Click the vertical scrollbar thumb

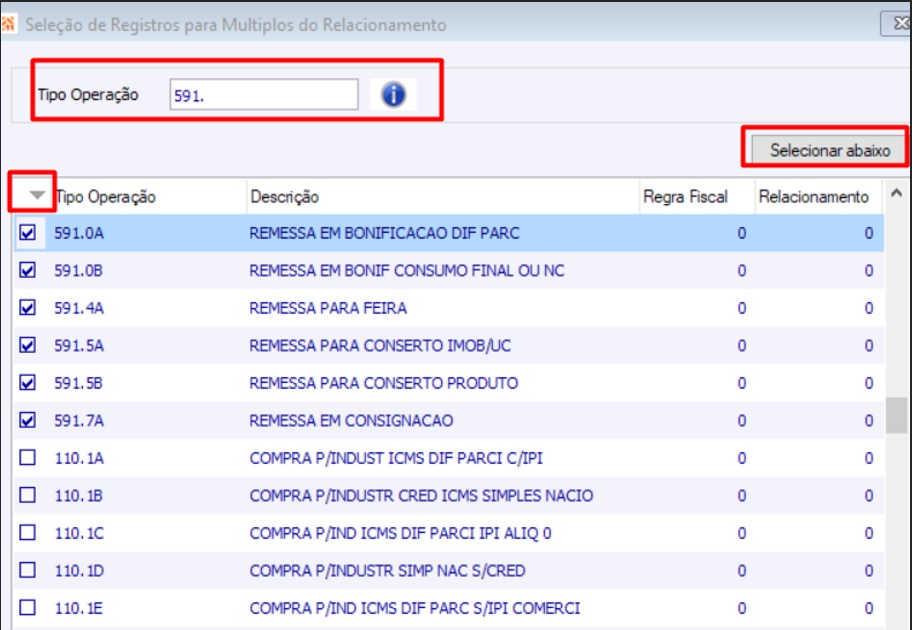(x=896, y=415)
